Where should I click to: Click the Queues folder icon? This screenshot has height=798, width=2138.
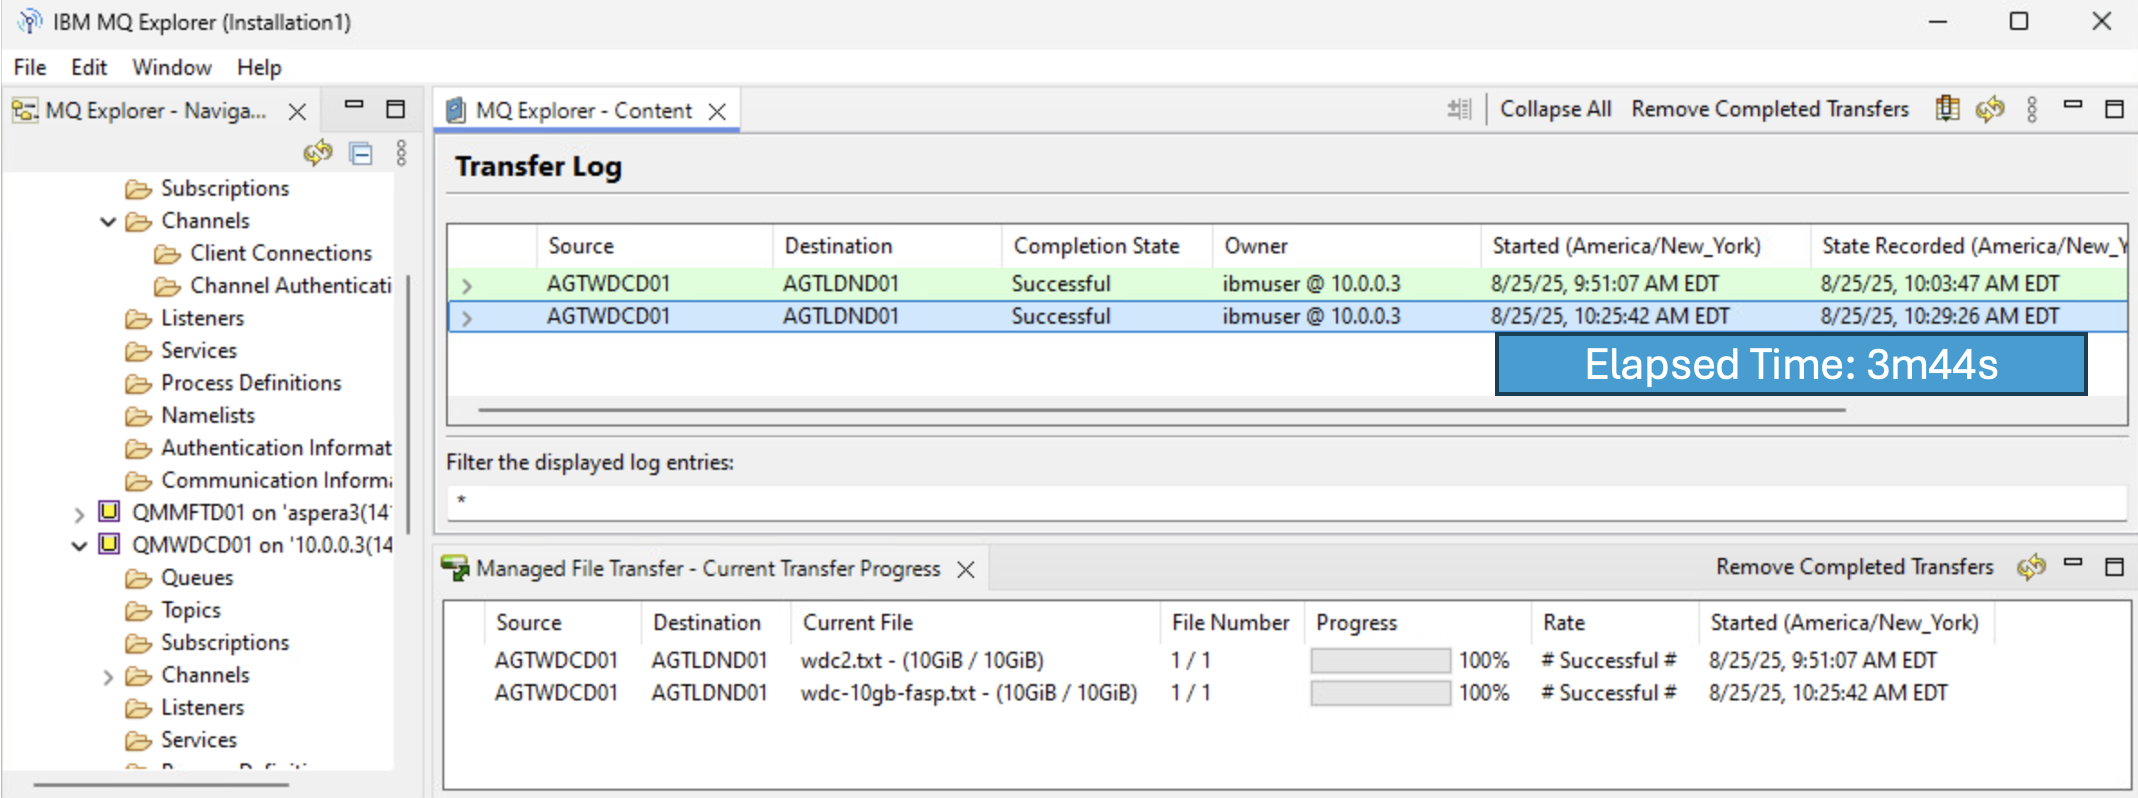click(x=138, y=578)
